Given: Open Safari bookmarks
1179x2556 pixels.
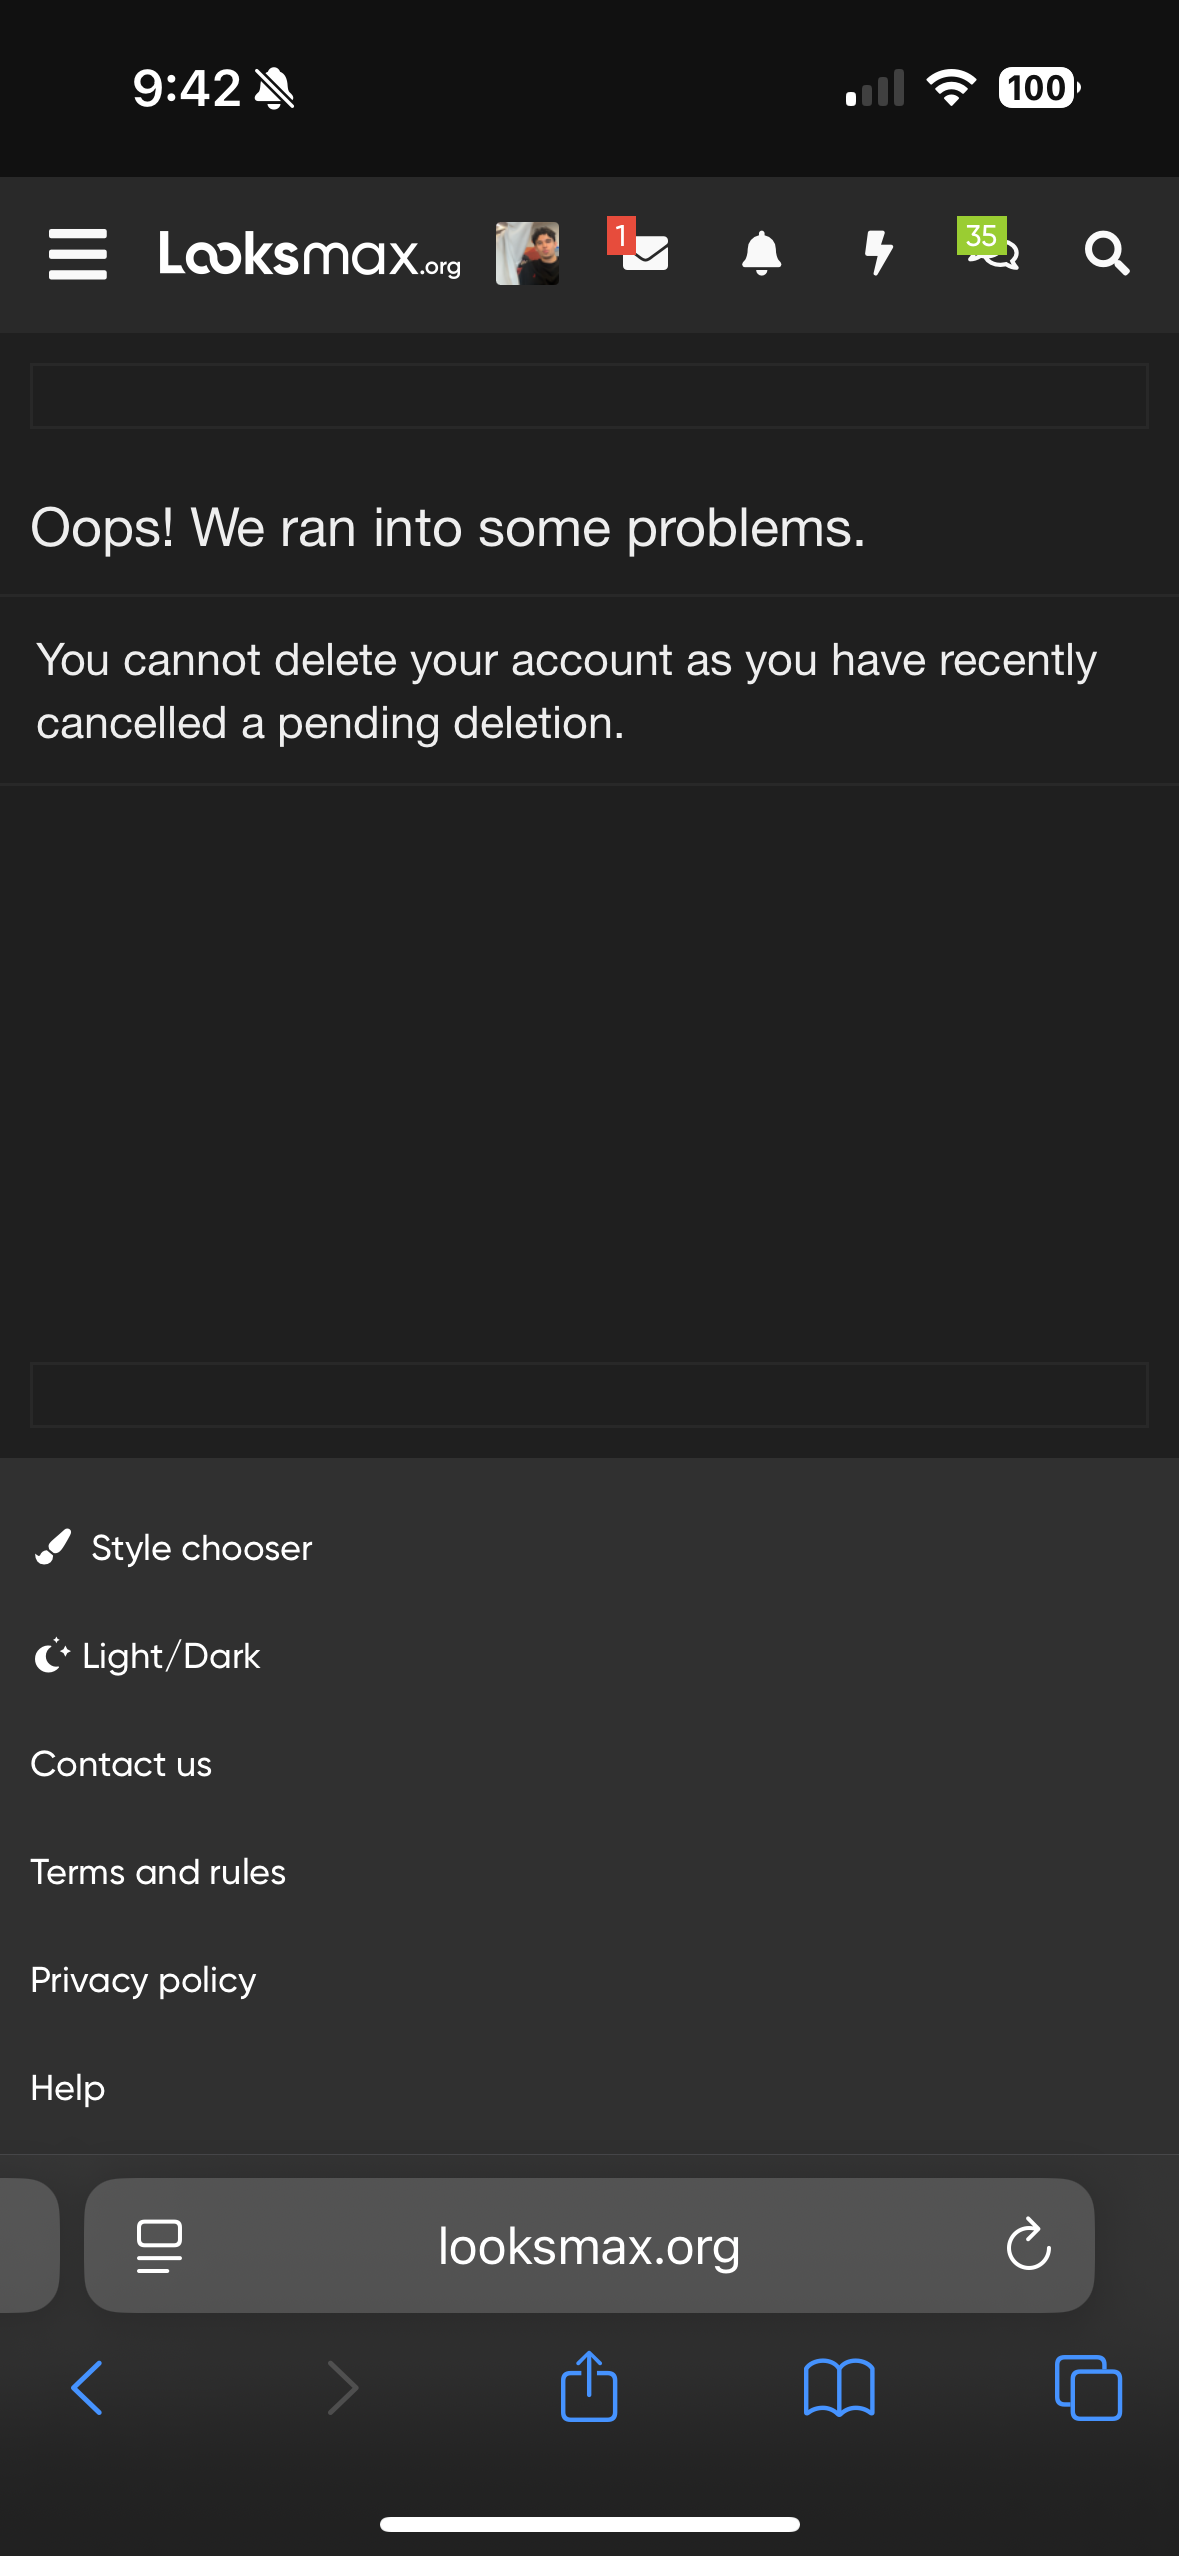Looking at the screenshot, I should (x=839, y=2388).
